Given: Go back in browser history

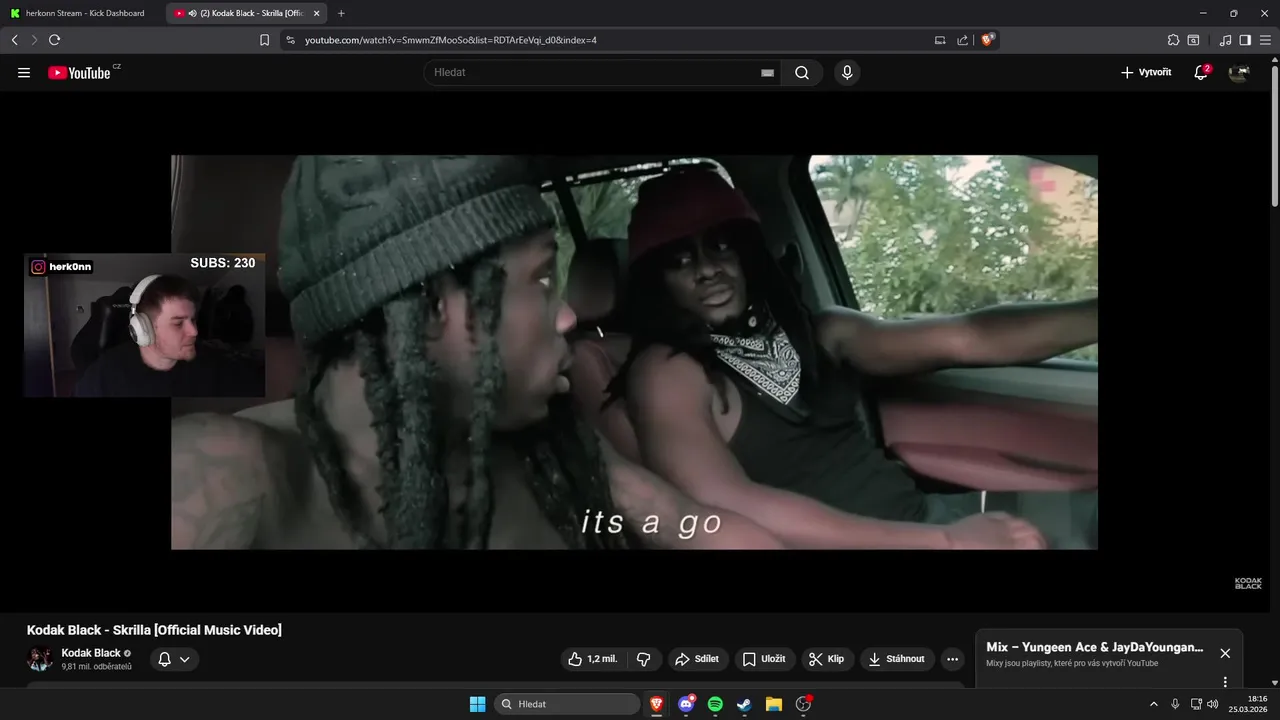Looking at the screenshot, I should pos(15,40).
